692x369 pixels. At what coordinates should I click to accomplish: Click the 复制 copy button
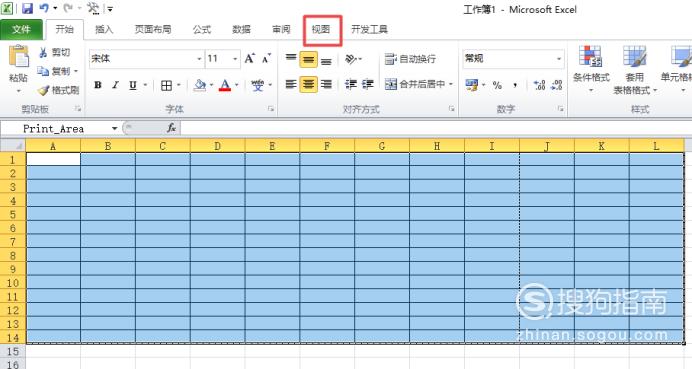[53, 71]
